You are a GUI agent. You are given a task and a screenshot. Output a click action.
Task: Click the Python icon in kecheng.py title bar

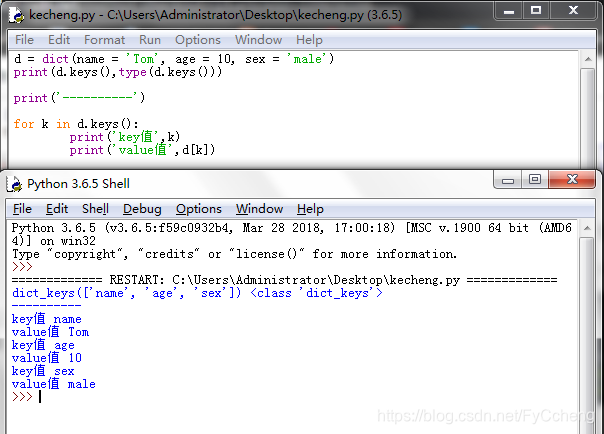click(x=16, y=15)
